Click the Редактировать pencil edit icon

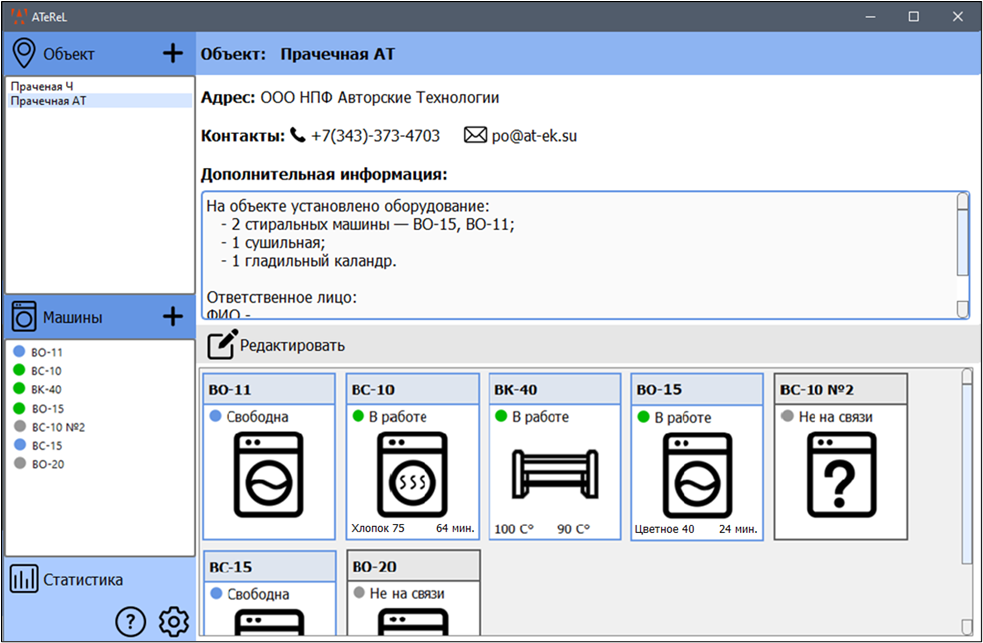(x=223, y=344)
